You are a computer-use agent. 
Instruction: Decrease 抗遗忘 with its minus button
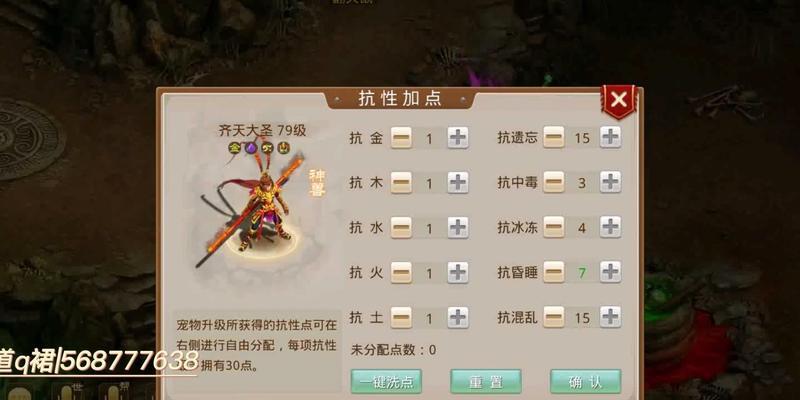(554, 137)
